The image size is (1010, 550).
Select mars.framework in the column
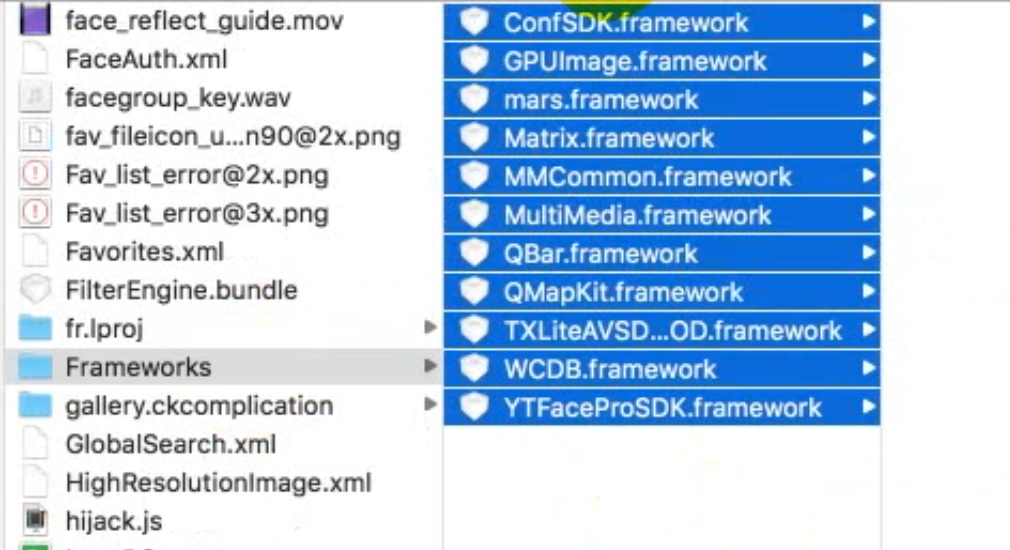601,99
